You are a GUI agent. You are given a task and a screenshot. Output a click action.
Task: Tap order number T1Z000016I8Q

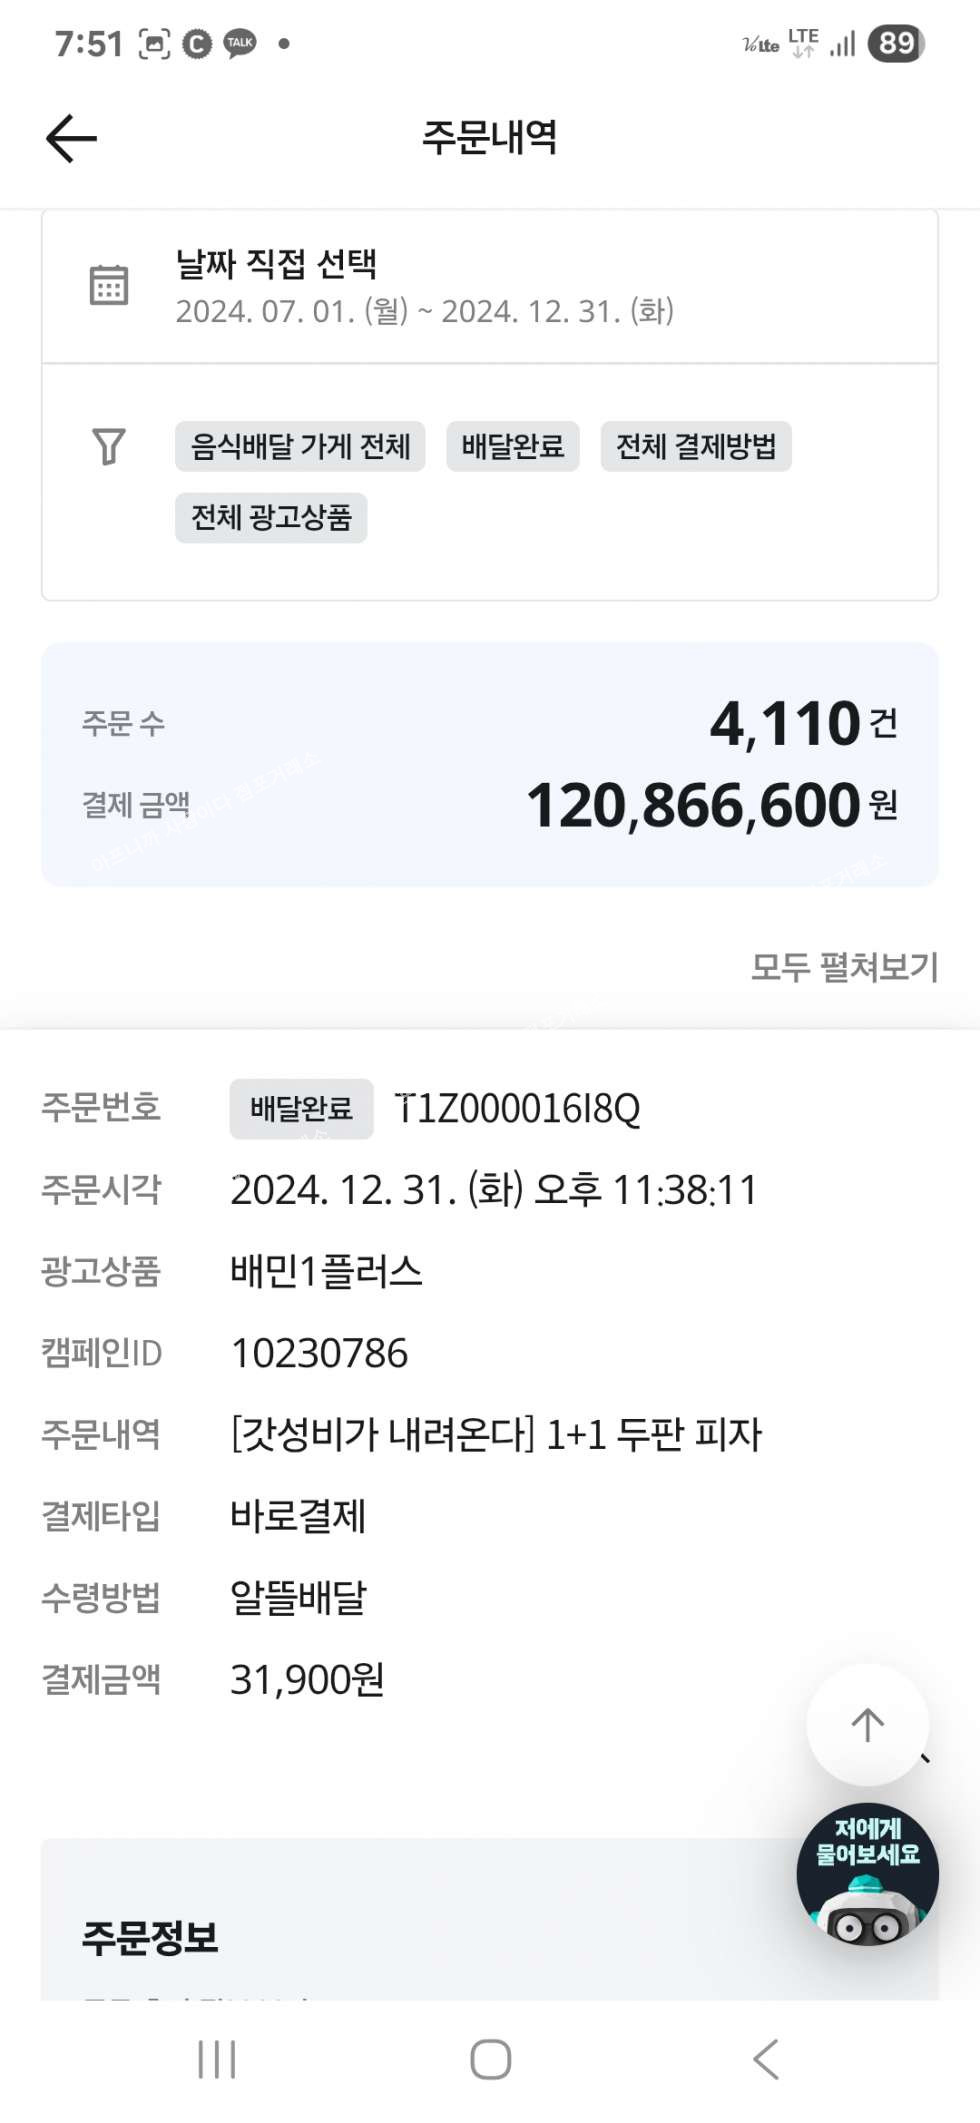(x=518, y=1109)
